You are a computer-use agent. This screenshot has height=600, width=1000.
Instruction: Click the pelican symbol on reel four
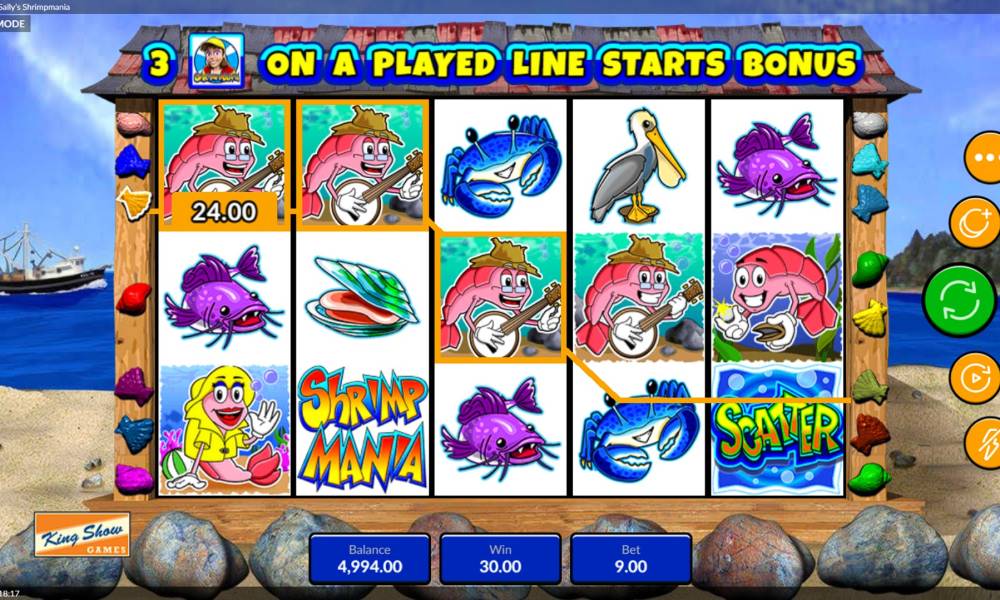click(638, 165)
